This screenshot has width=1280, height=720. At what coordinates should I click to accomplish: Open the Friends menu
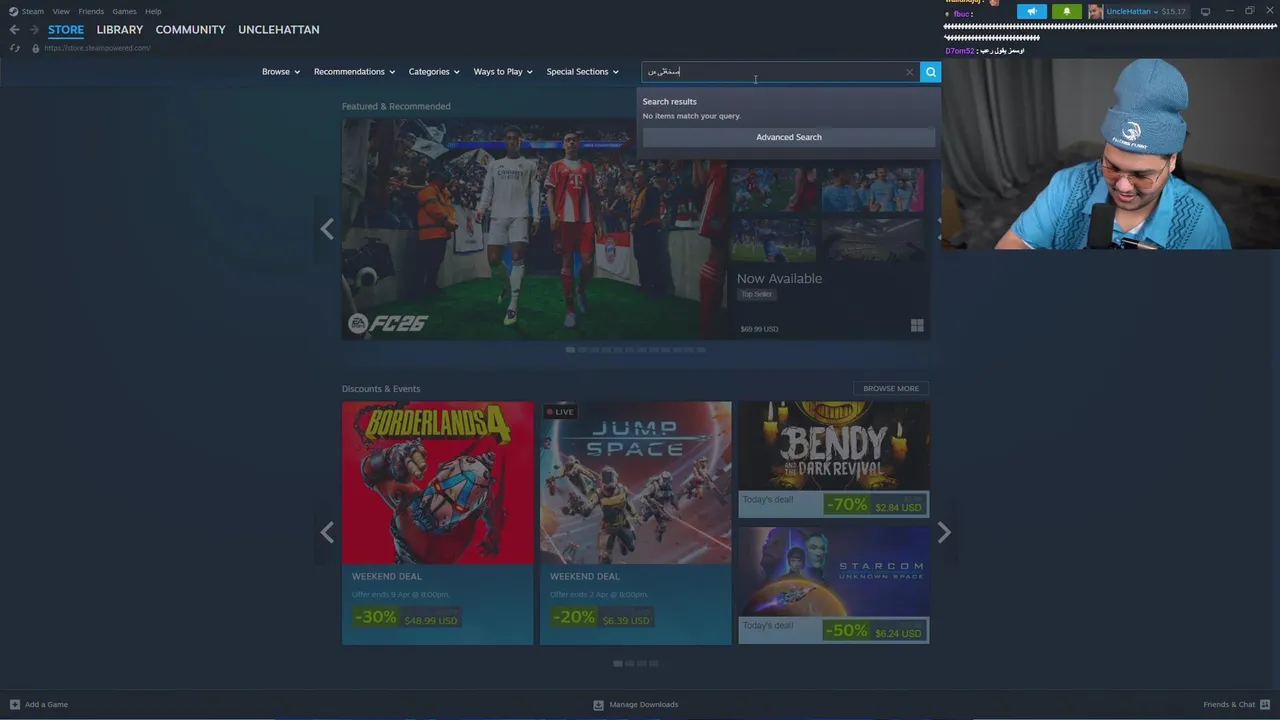click(x=91, y=12)
